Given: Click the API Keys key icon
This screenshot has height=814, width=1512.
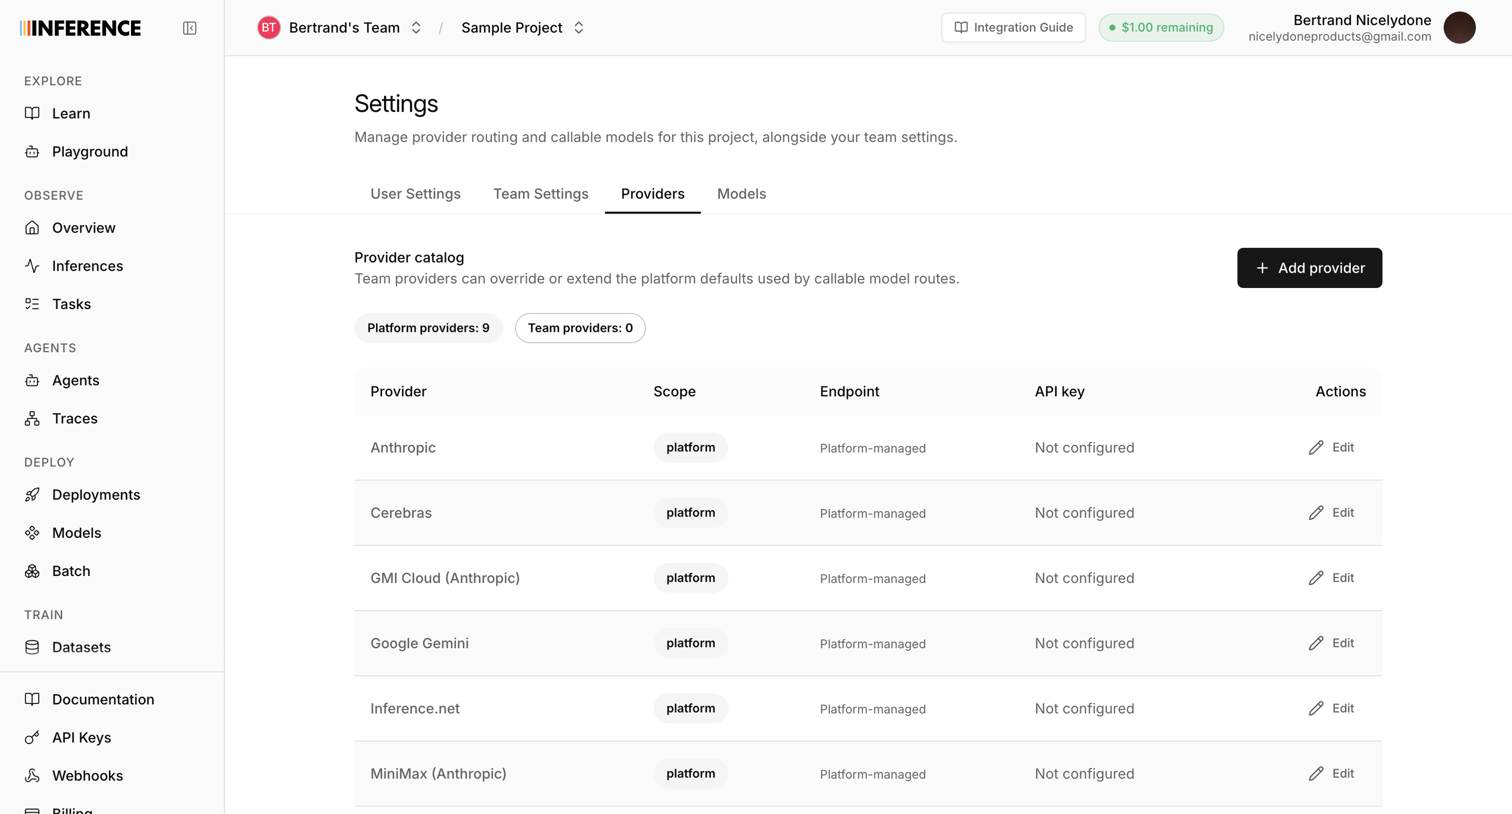Looking at the screenshot, I should tap(32, 737).
